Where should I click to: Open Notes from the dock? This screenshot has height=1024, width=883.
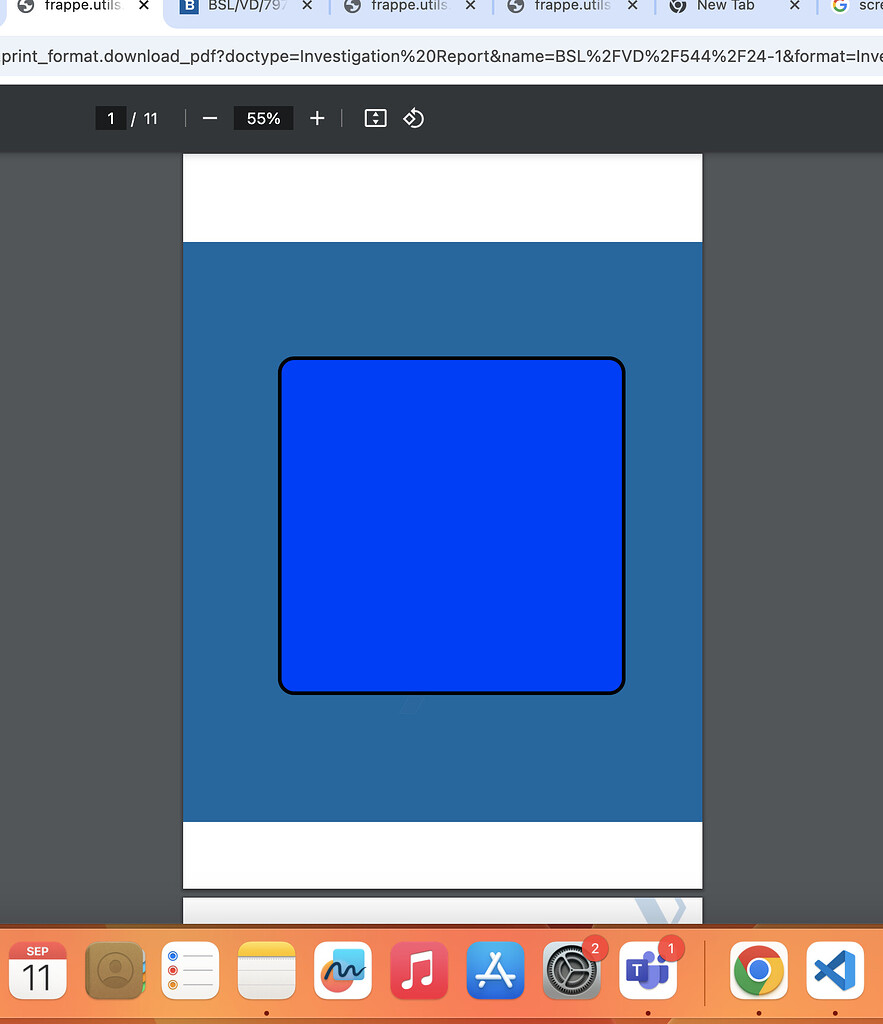click(267, 971)
